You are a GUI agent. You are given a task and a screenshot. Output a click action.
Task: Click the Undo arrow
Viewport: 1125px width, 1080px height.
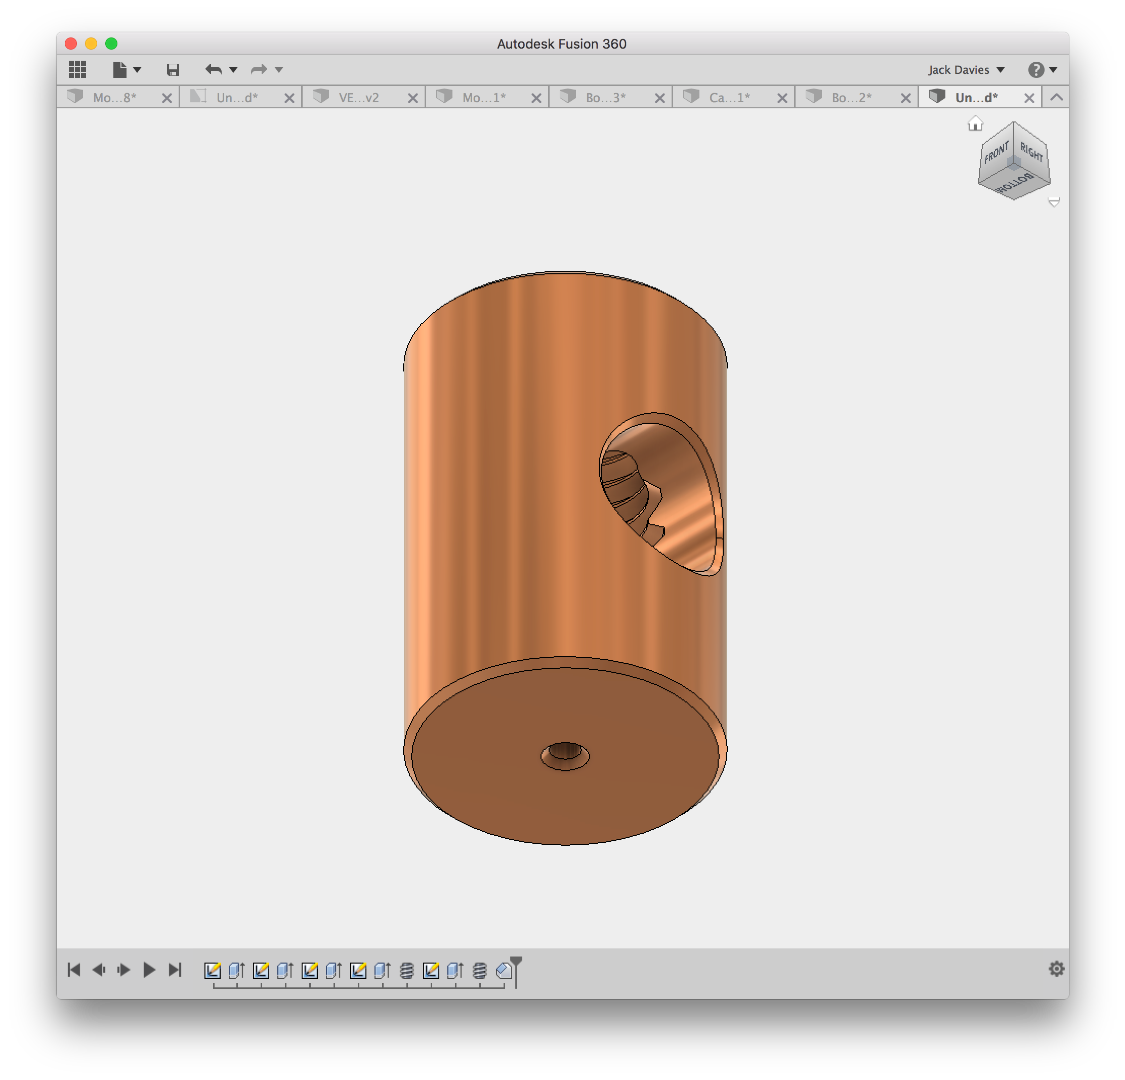213,70
